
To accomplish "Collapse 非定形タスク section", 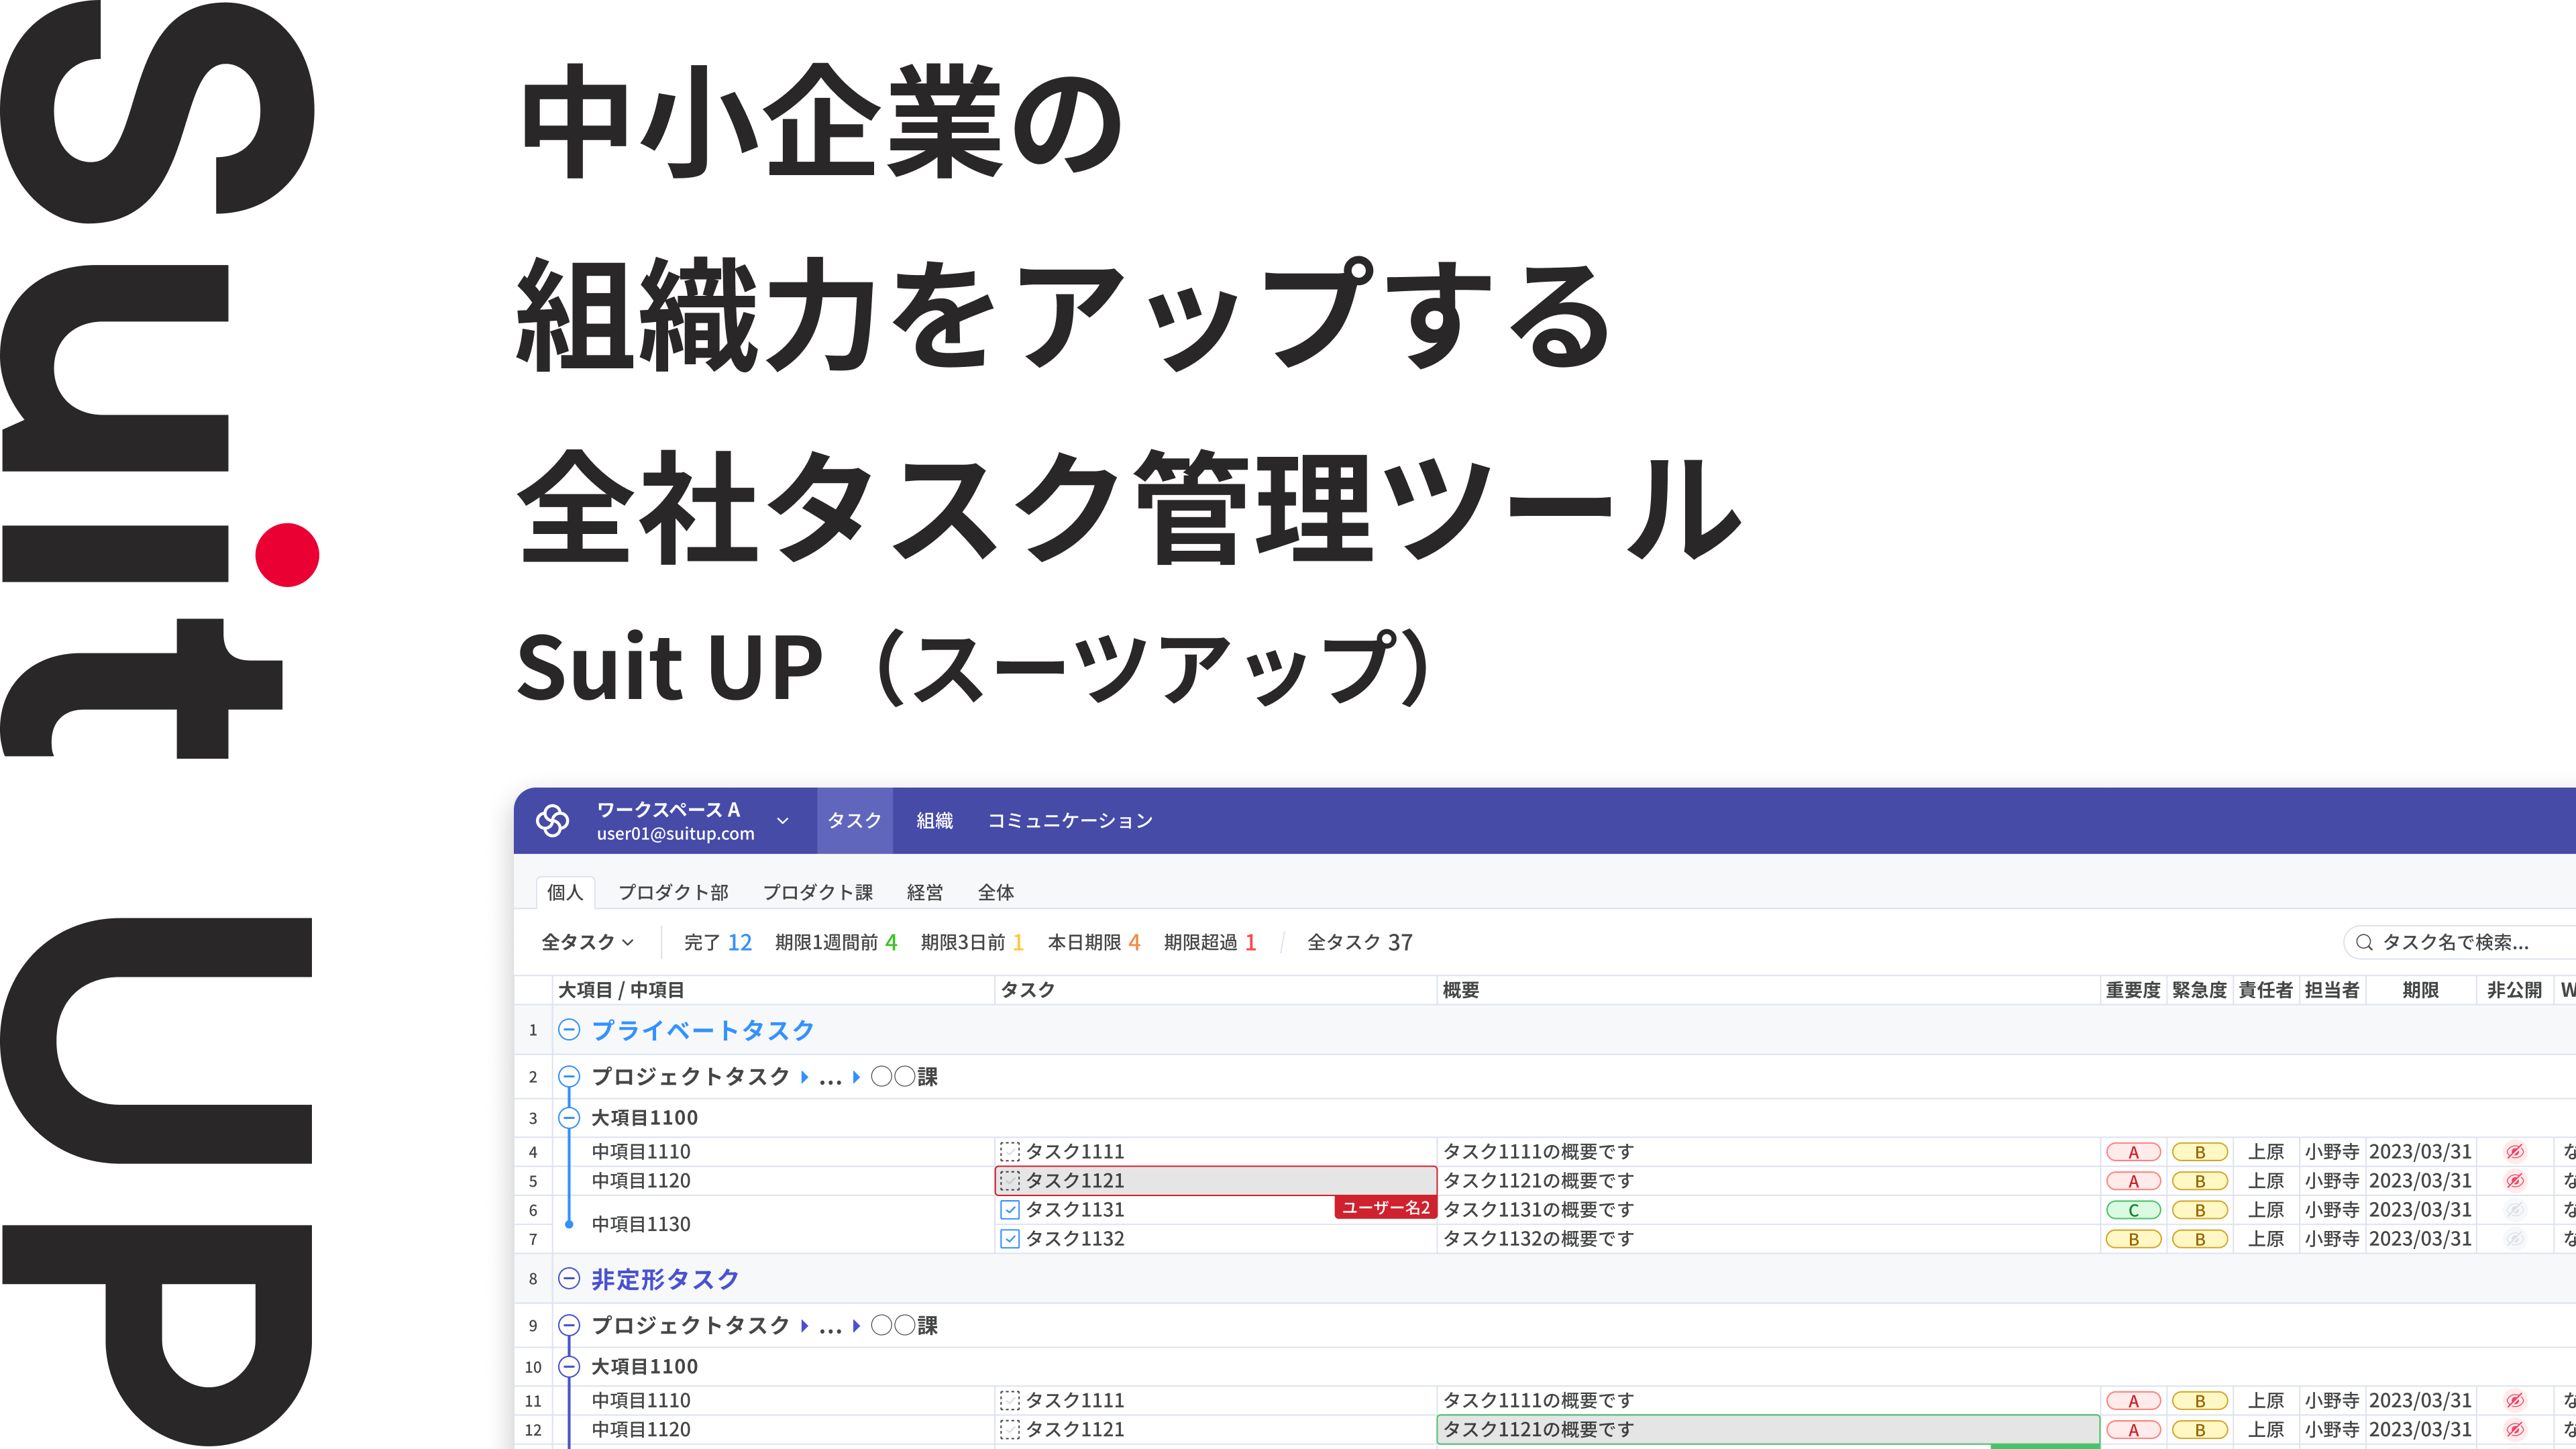I will click(x=569, y=1279).
